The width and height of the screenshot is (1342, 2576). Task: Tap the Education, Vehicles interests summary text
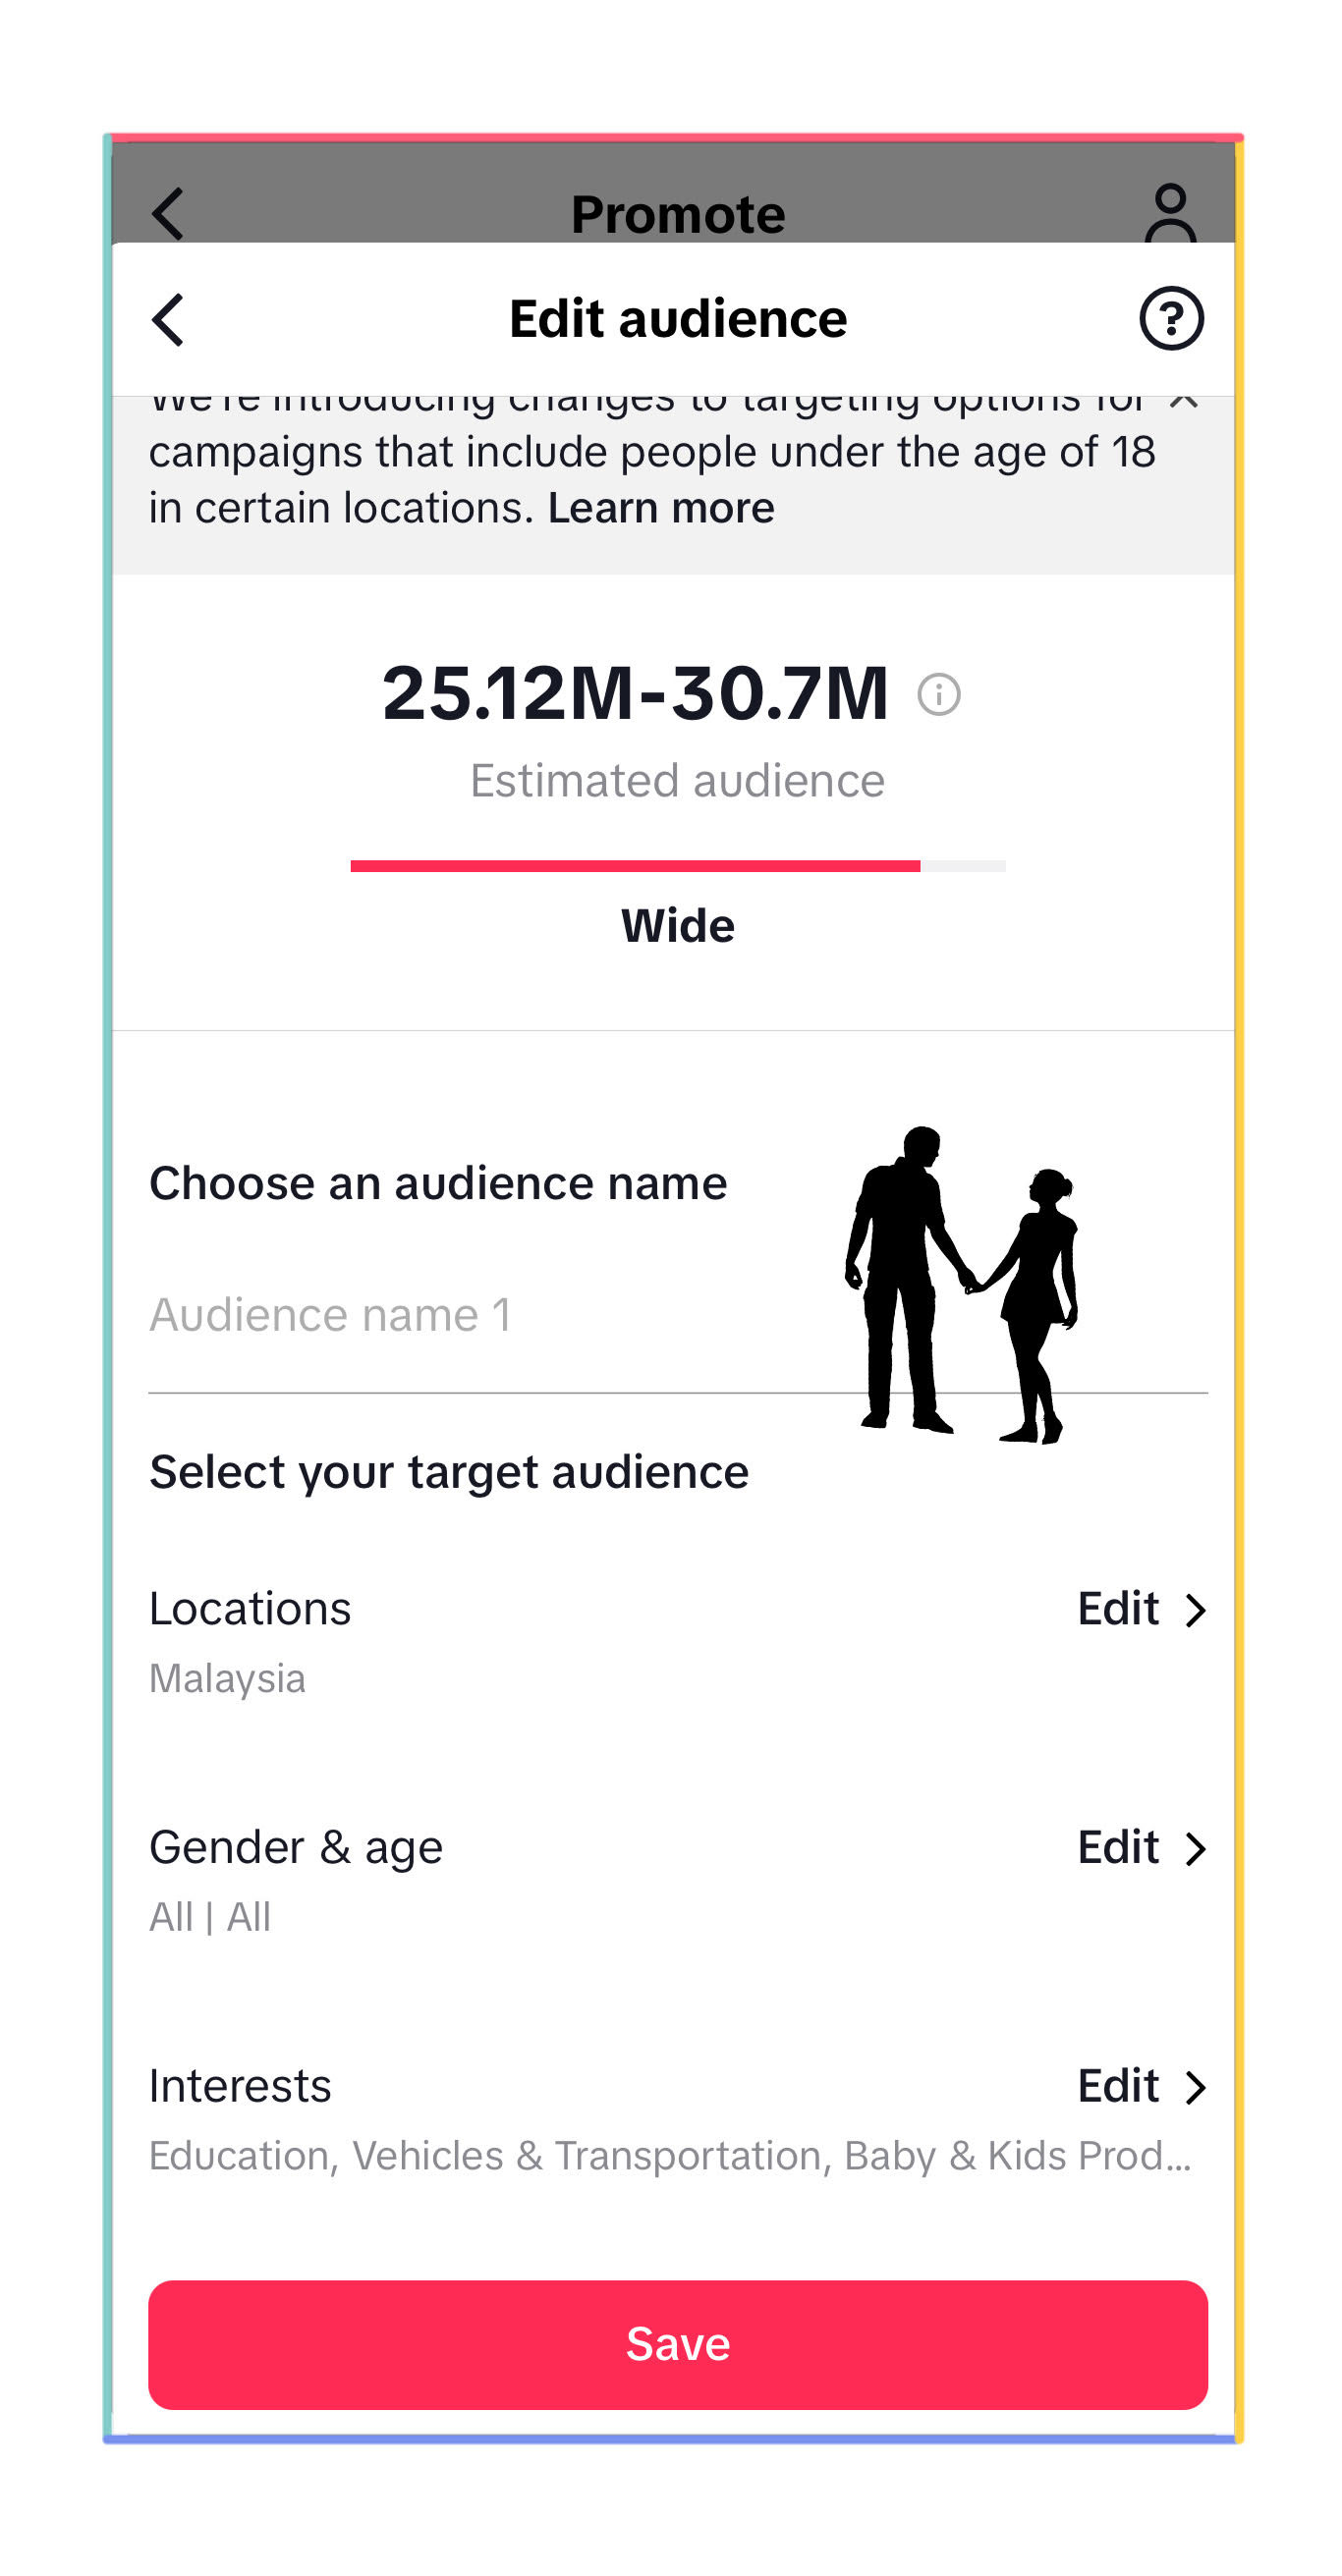[x=670, y=2156]
